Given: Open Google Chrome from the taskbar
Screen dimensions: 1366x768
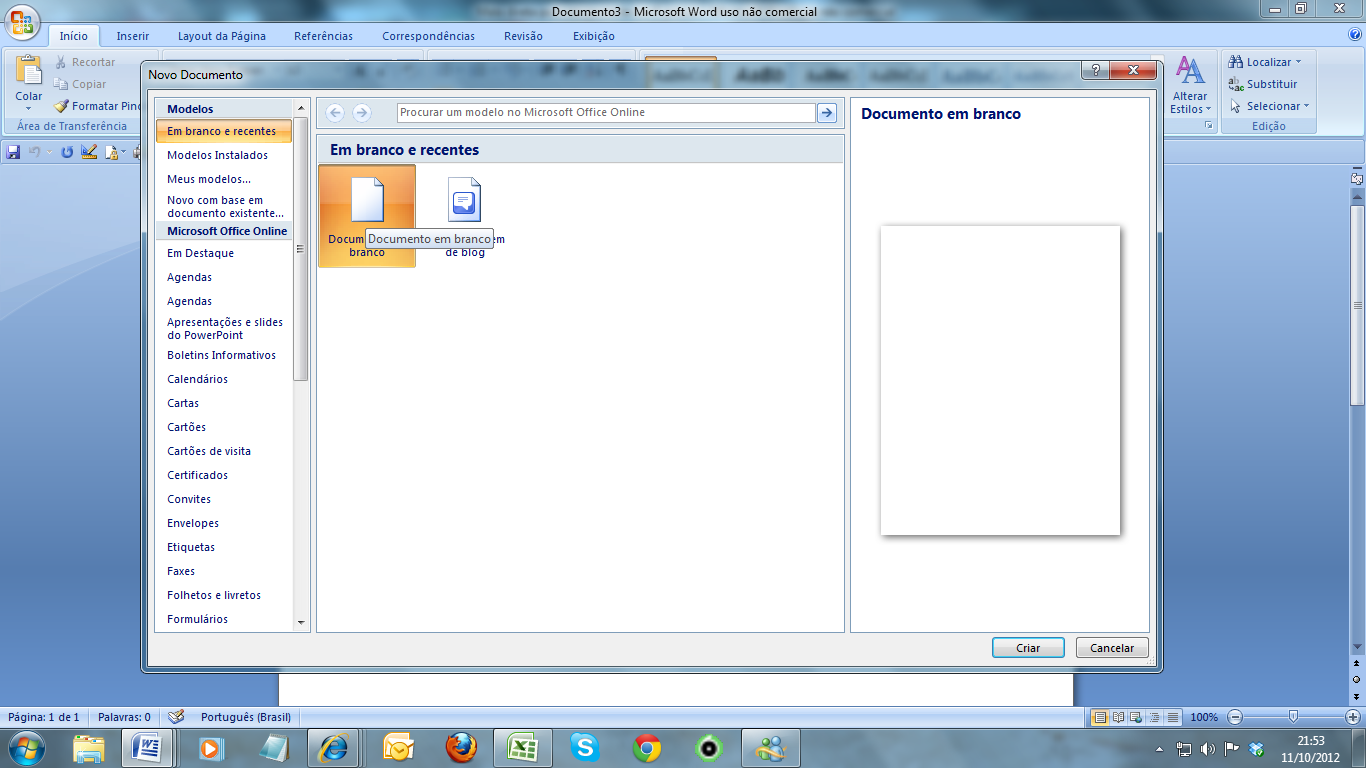Looking at the screenshot, I should click(647, 747).
